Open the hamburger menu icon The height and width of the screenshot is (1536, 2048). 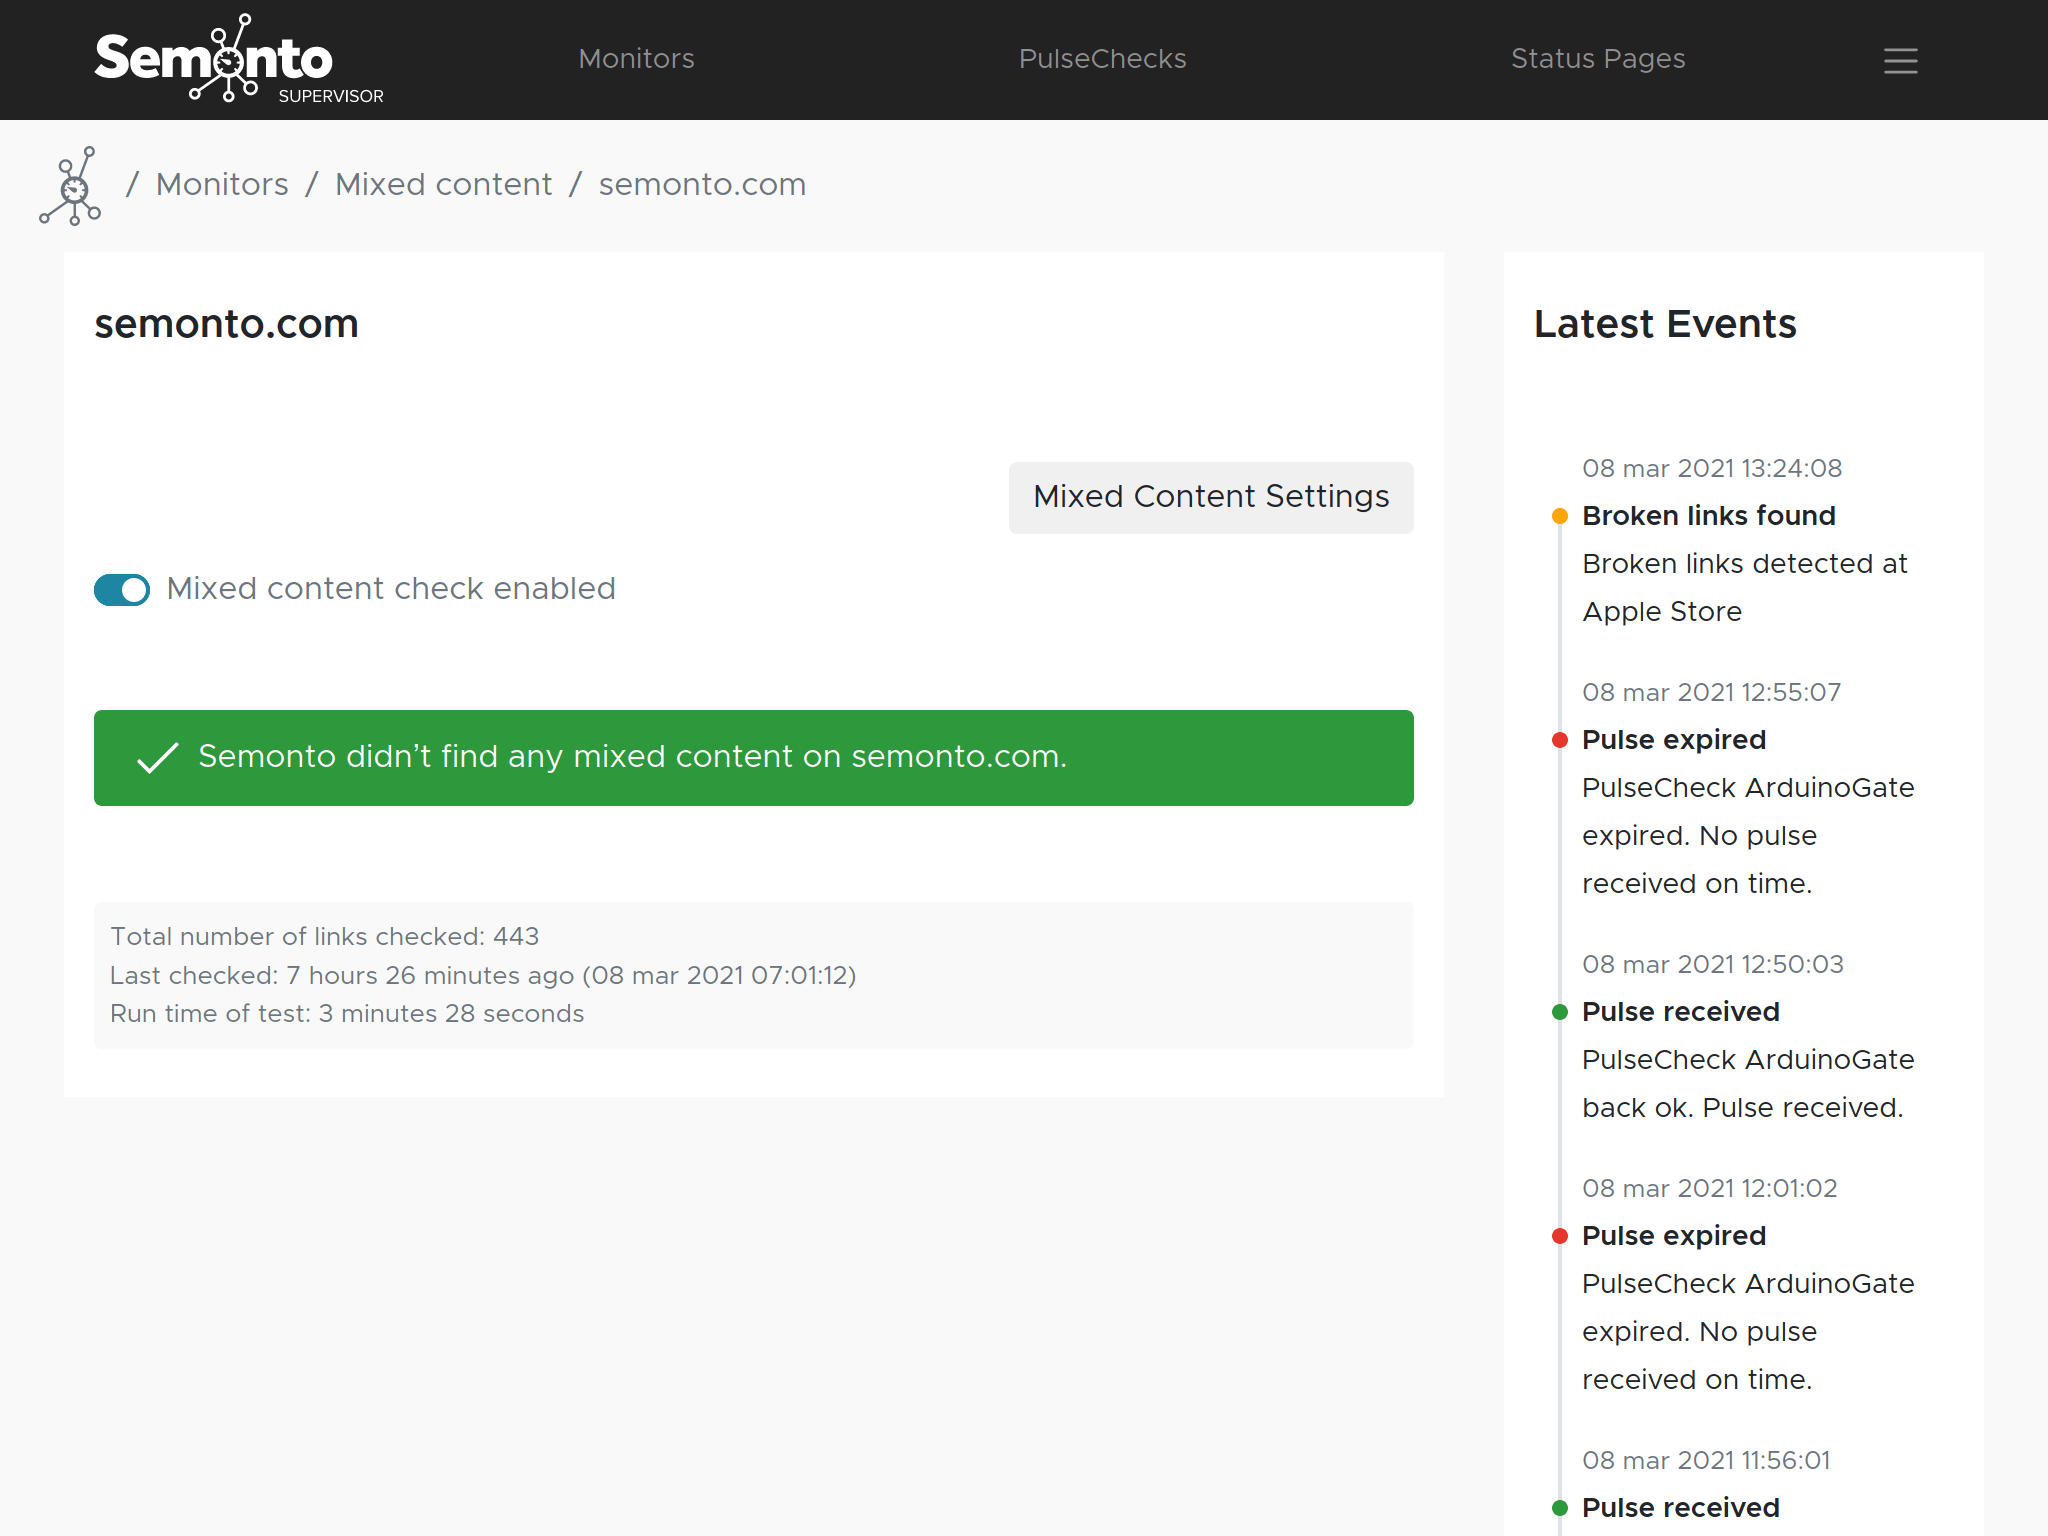1900,61
